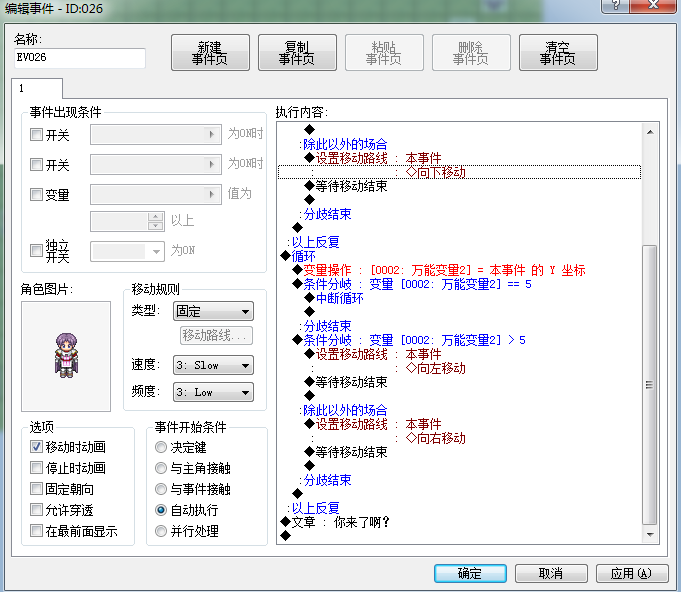Select the 变量操作 万能变量2 Y坐标 line
The image size is (681, 592).
(459, 270)
